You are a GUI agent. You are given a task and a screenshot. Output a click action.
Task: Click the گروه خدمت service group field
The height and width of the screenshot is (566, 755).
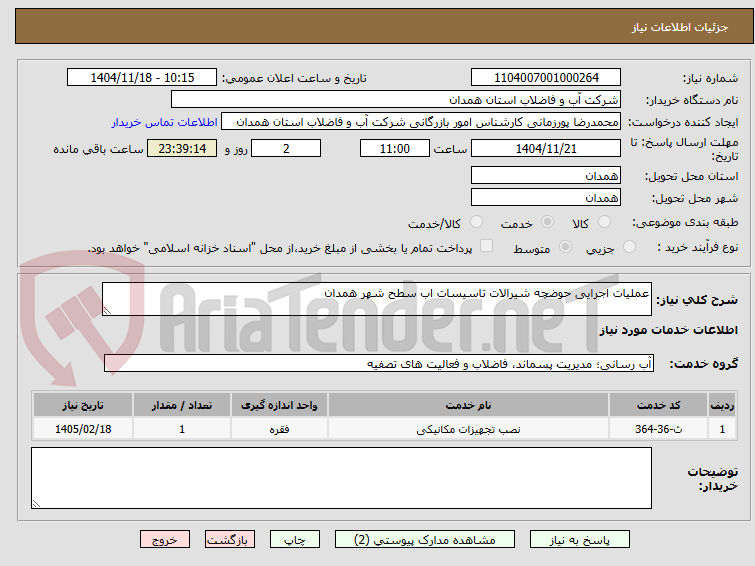379,363
